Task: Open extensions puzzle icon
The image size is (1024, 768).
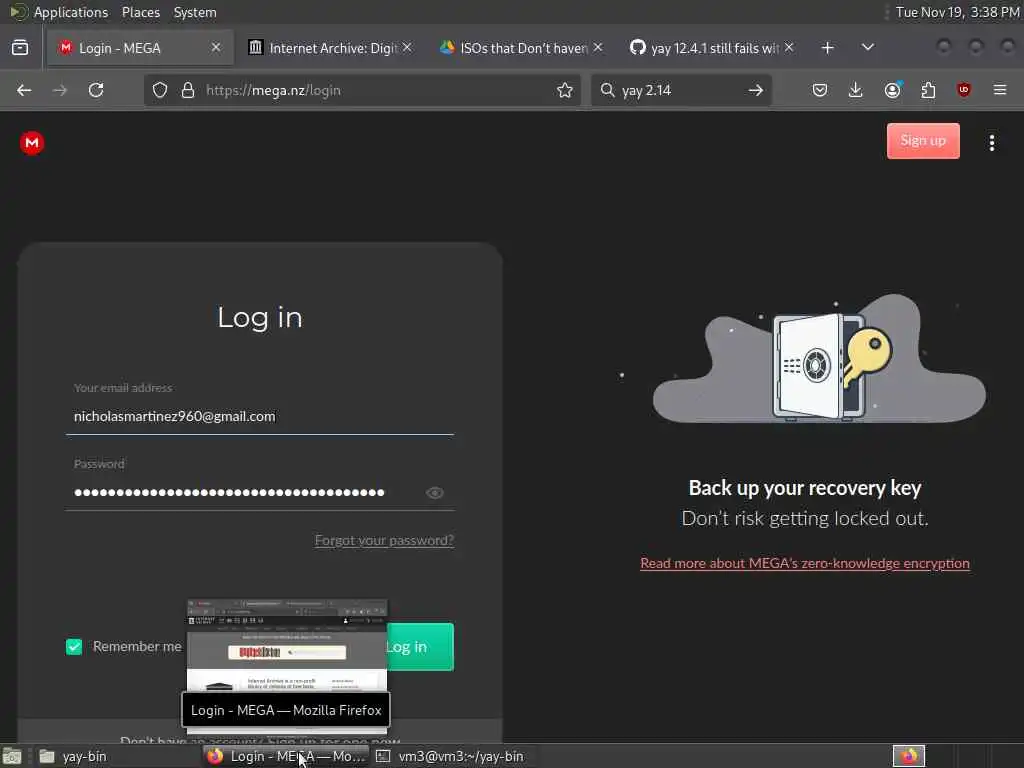Action: tap(928, 90)
